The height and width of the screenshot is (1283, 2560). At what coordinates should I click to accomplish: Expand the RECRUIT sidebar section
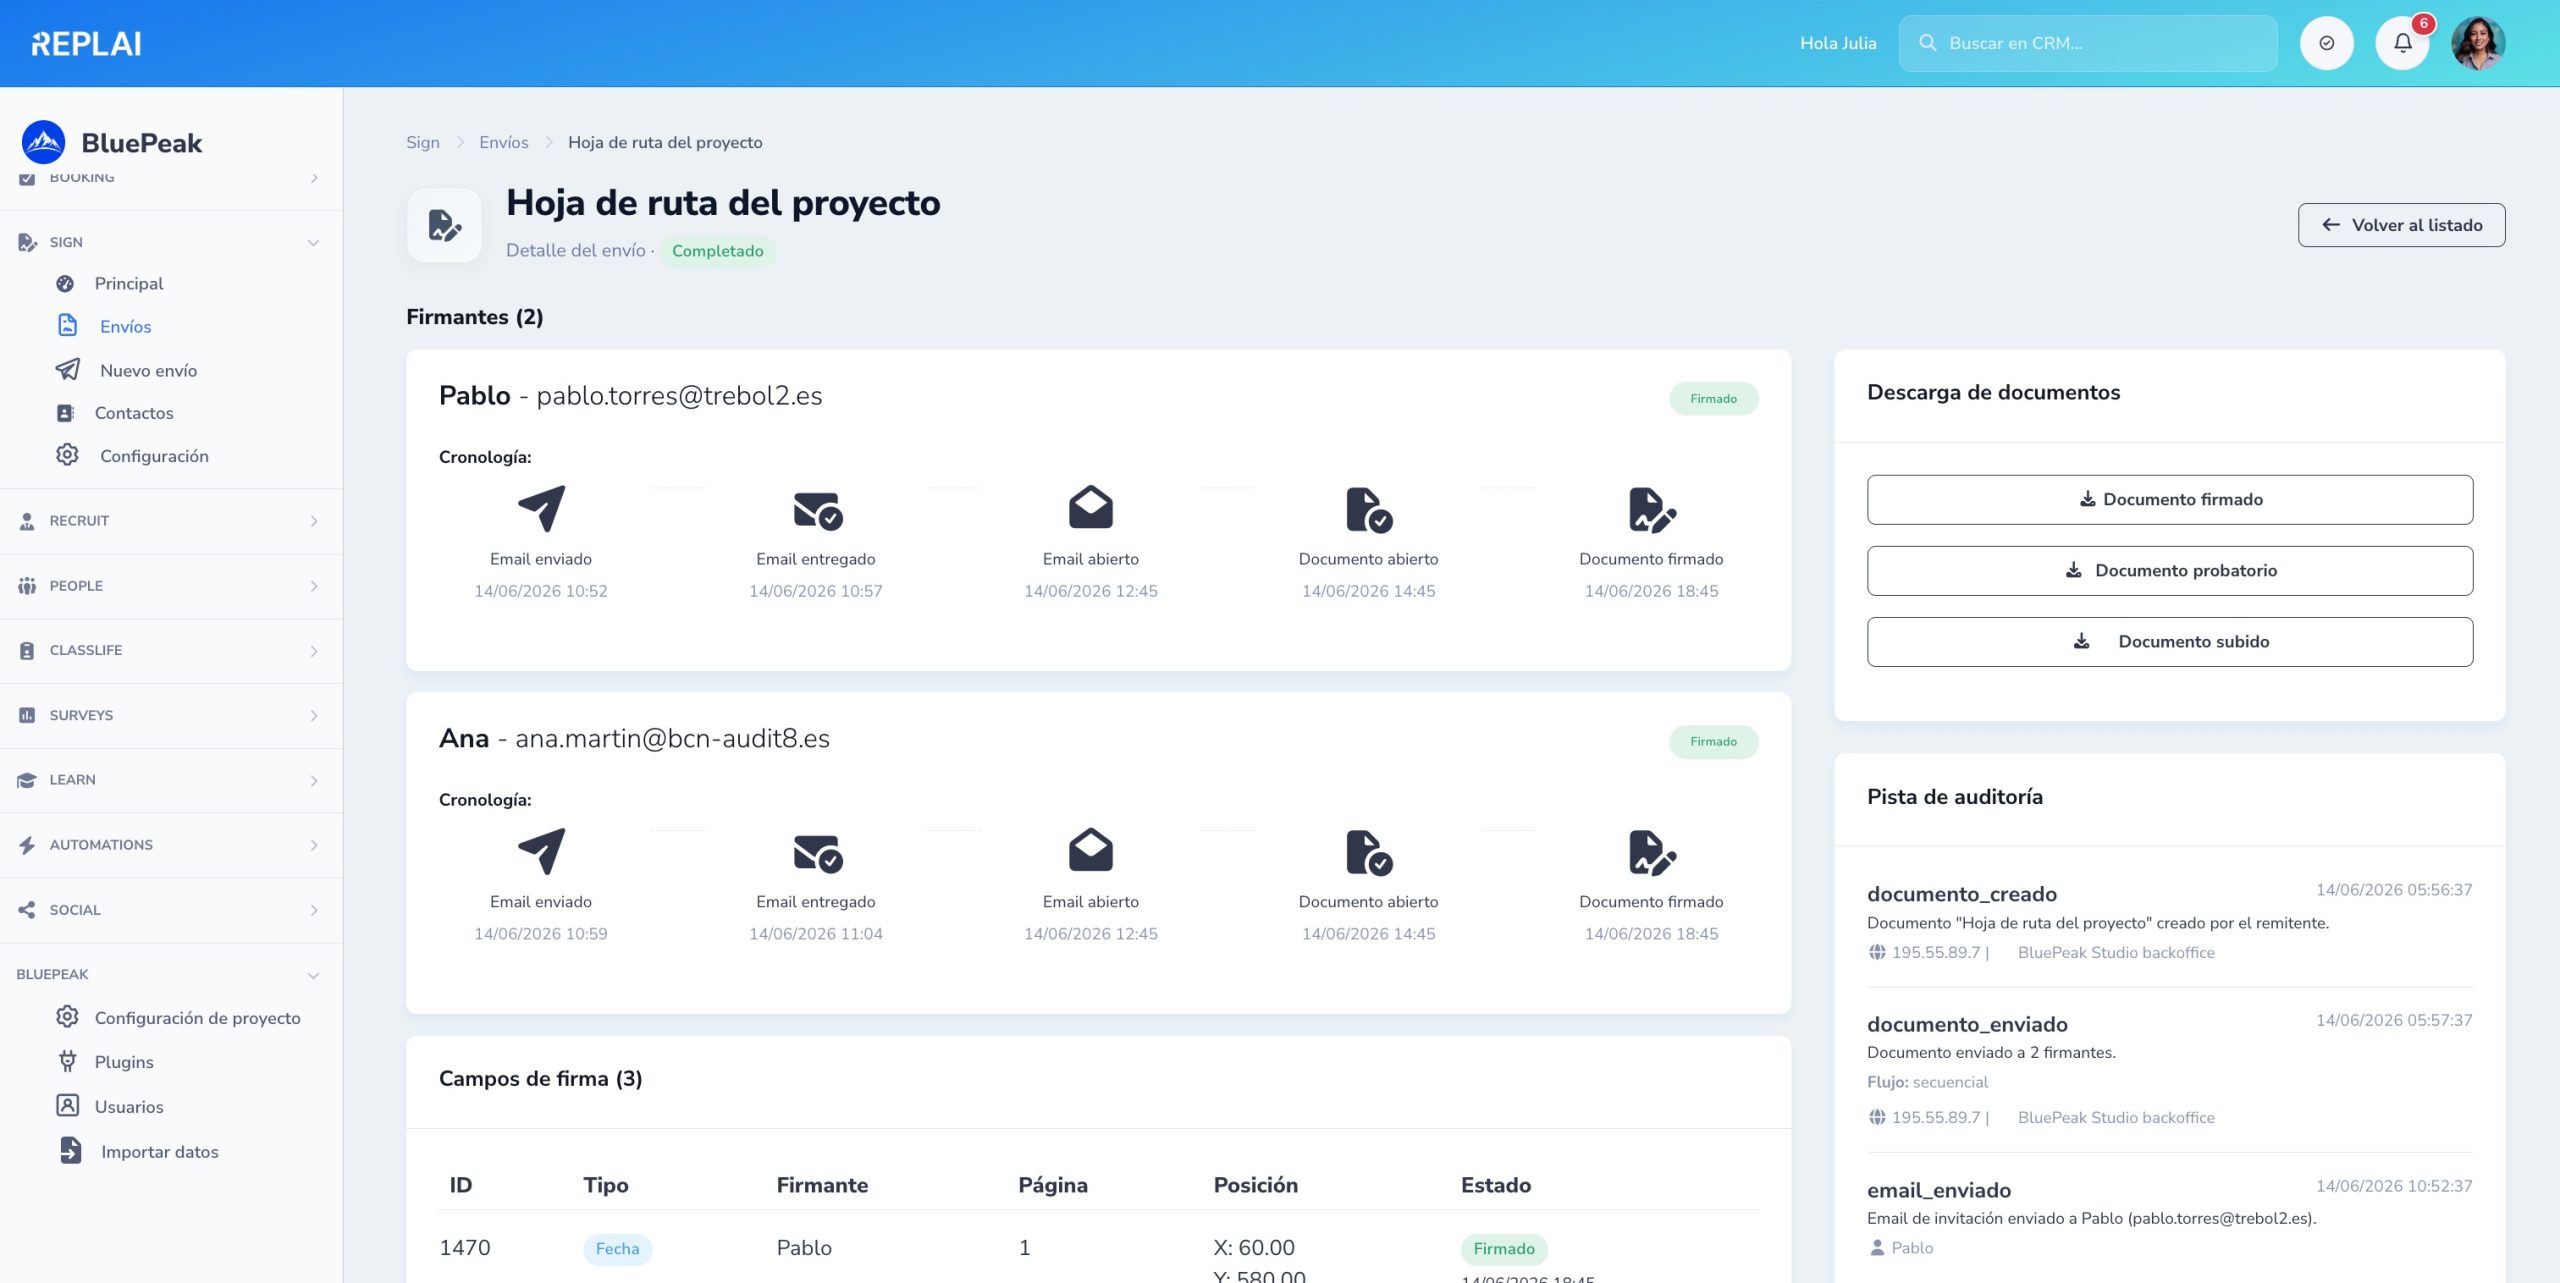(x=171, y=521)
